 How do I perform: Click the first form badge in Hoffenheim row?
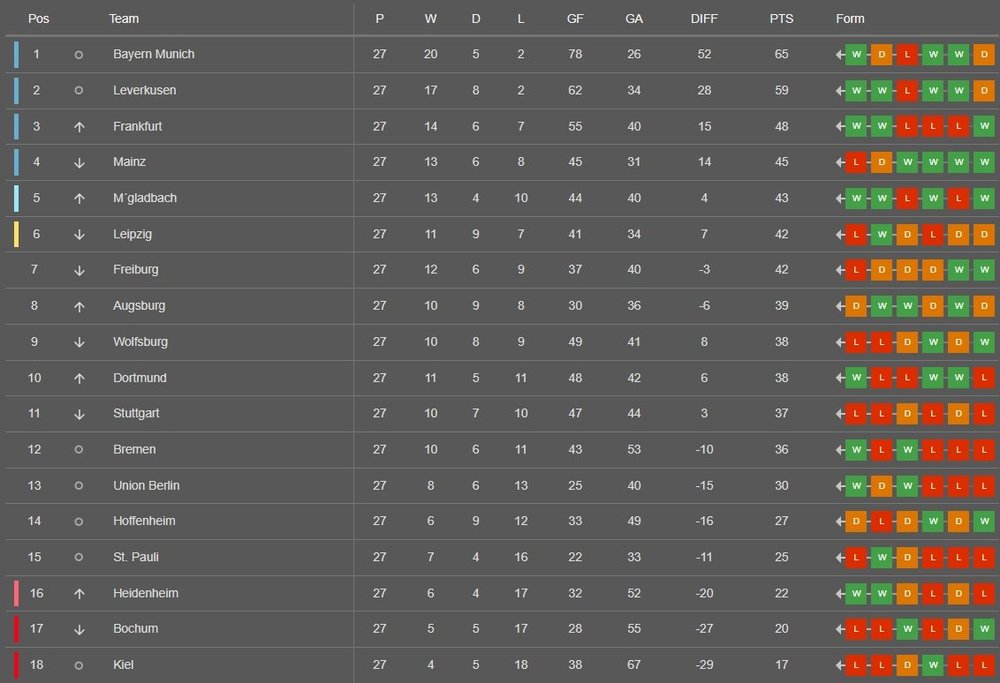[x=855, y=521]
